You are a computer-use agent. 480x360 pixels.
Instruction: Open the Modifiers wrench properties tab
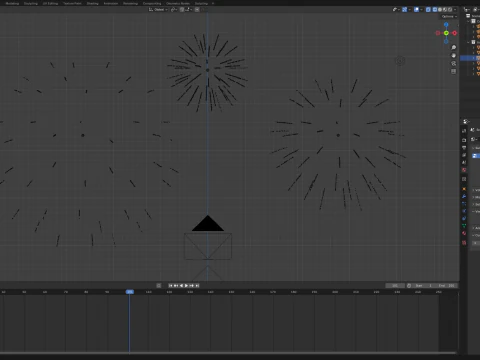click(x=464, y=196)
